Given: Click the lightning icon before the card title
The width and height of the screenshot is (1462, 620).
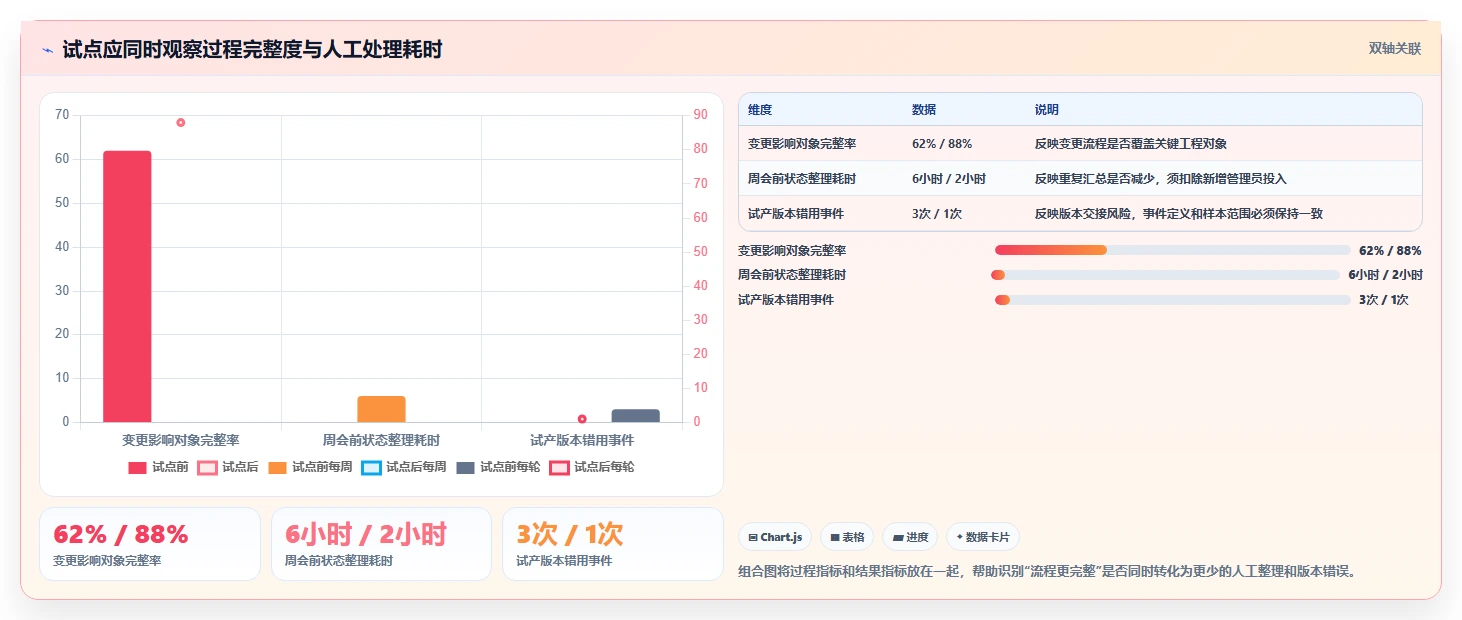Looking at the screenshot, I should (x=48, y=50).
